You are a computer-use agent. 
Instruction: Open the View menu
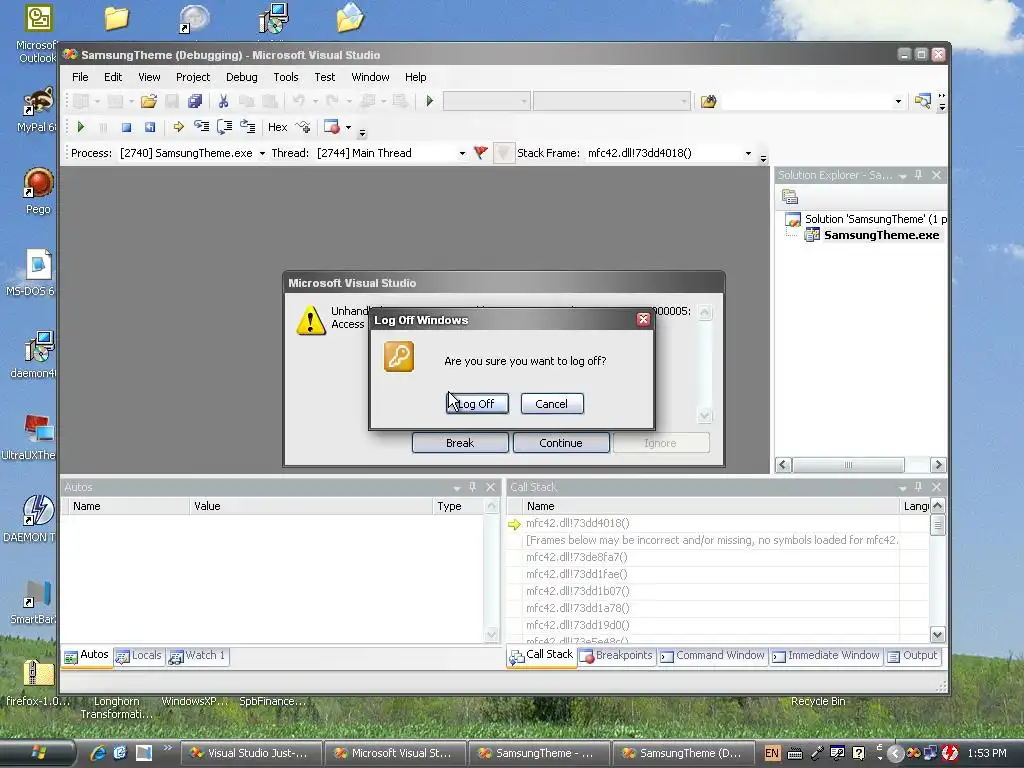tap(149, 77)
